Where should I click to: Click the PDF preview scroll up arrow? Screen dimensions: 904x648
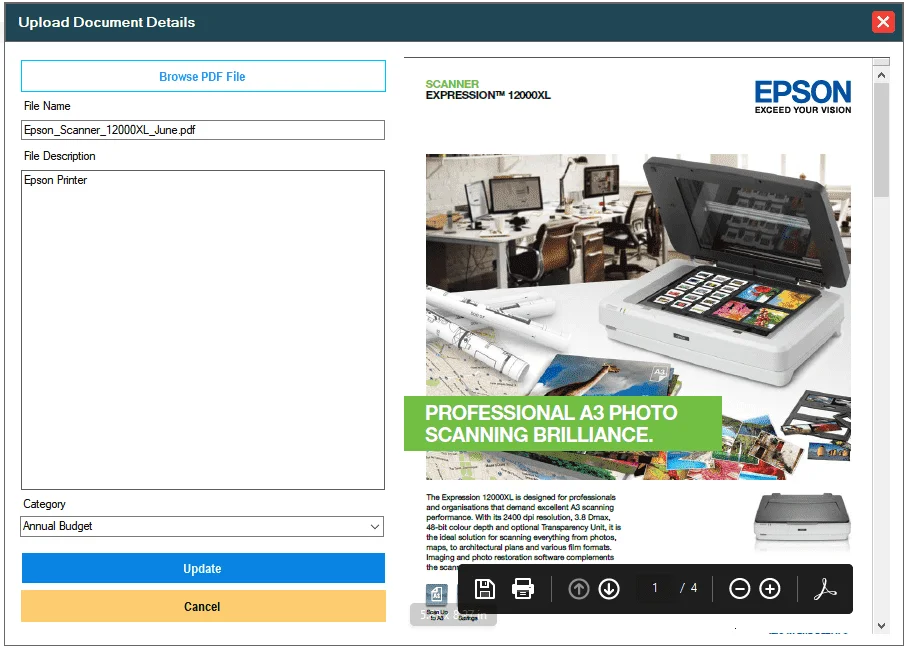point(881,75)
